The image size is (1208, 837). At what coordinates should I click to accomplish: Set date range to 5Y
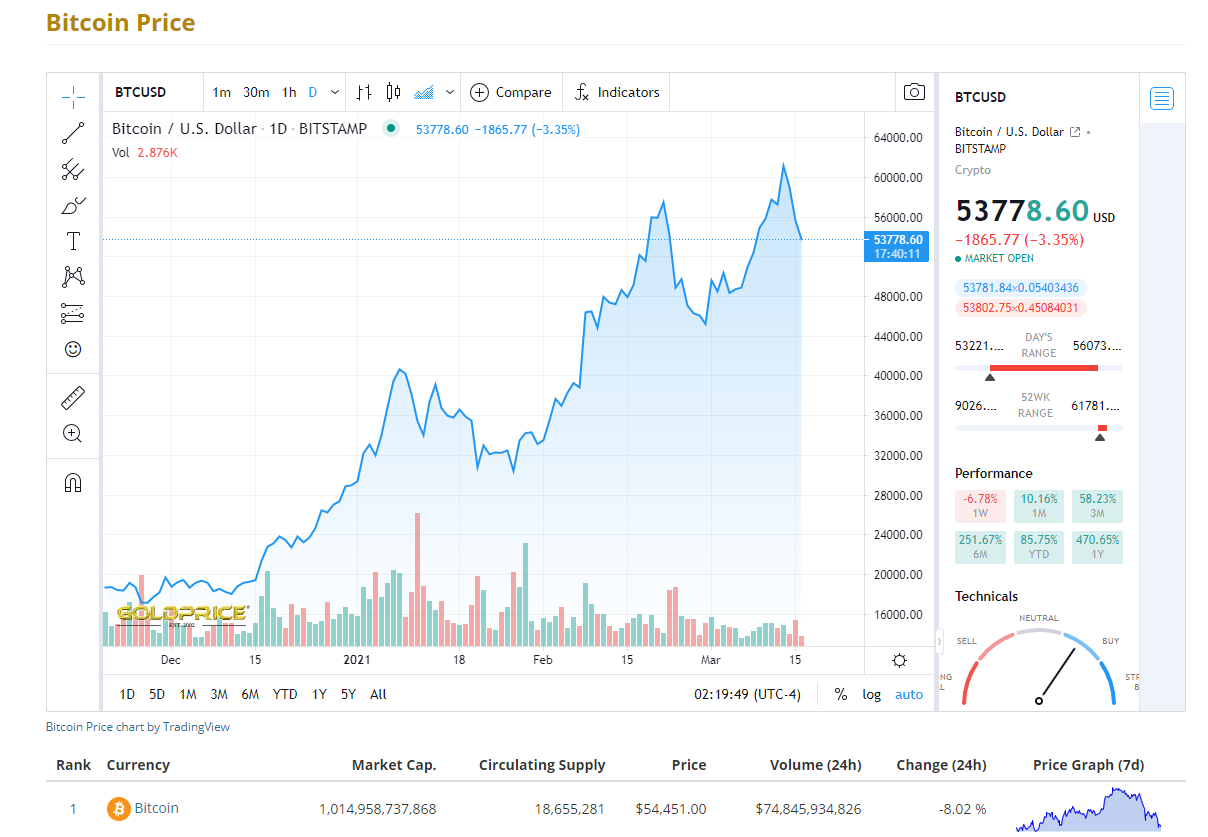[x=348, y=694]
